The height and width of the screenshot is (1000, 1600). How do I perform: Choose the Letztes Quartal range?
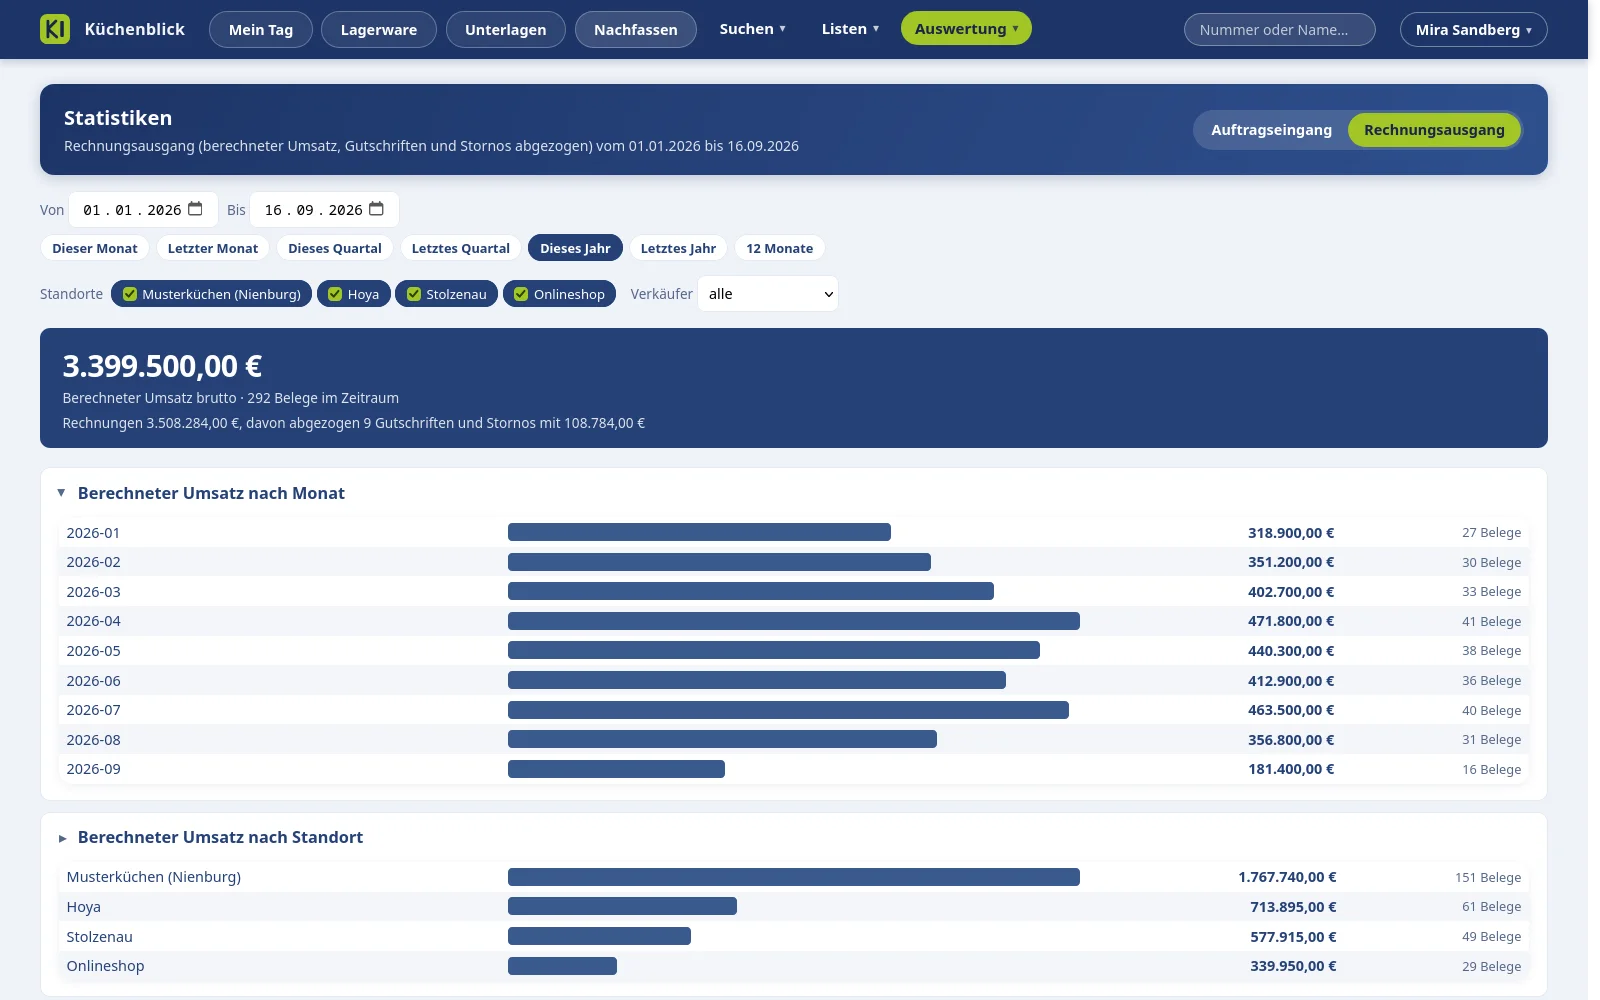click(461, 248)
